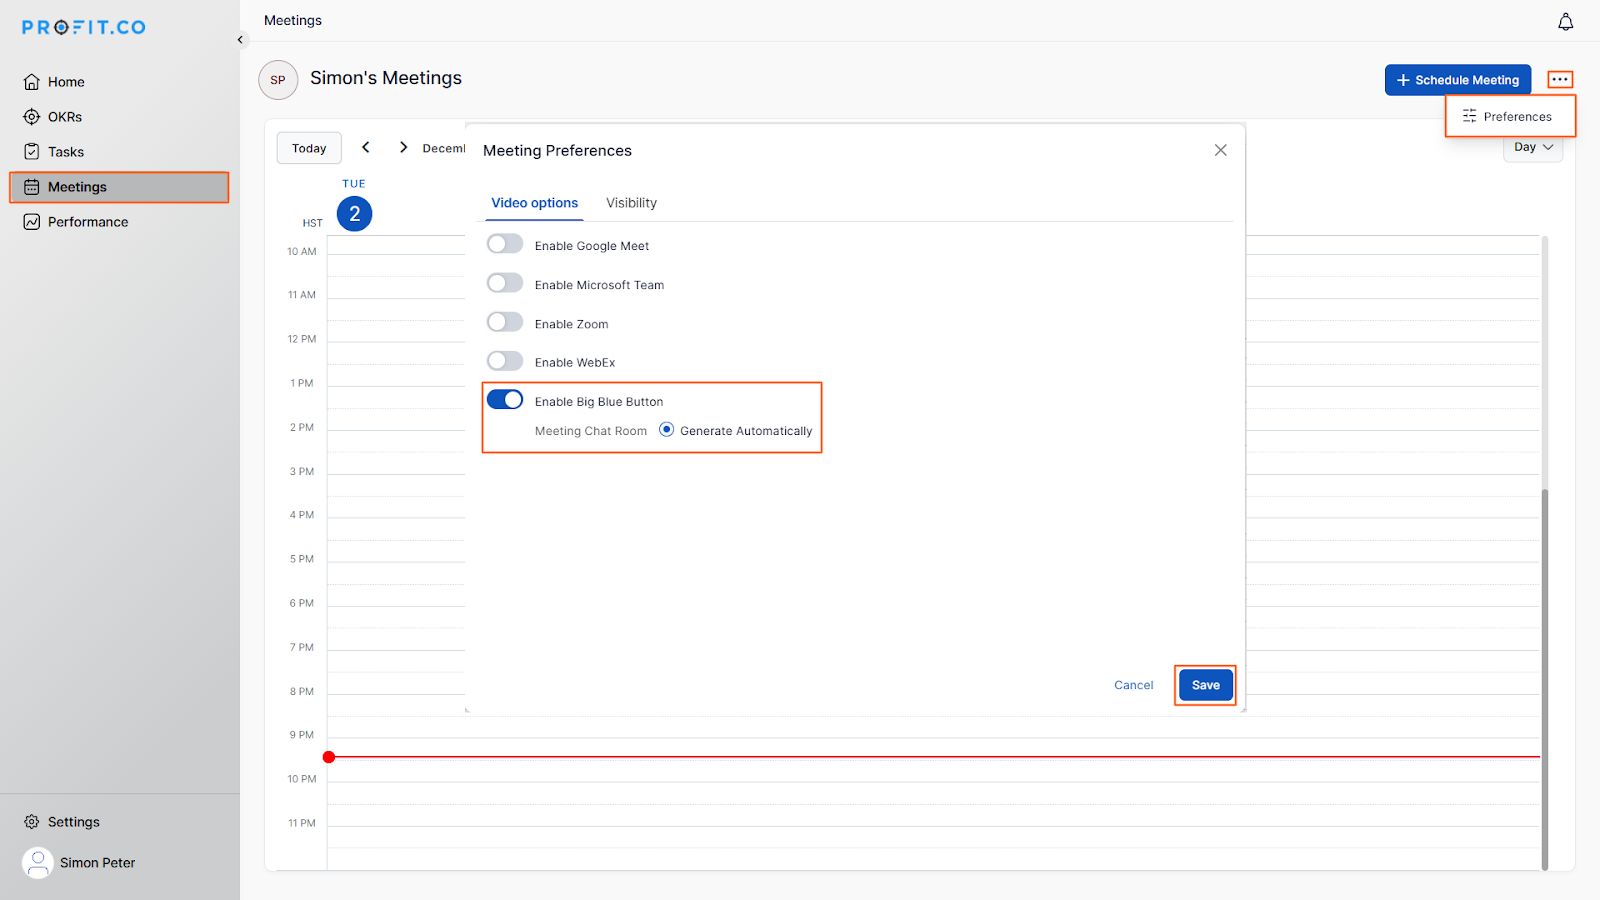Click the 12 PM time label
This screenshot has height=900, width=1600.
pyautogui.click(x=302, y=339)
